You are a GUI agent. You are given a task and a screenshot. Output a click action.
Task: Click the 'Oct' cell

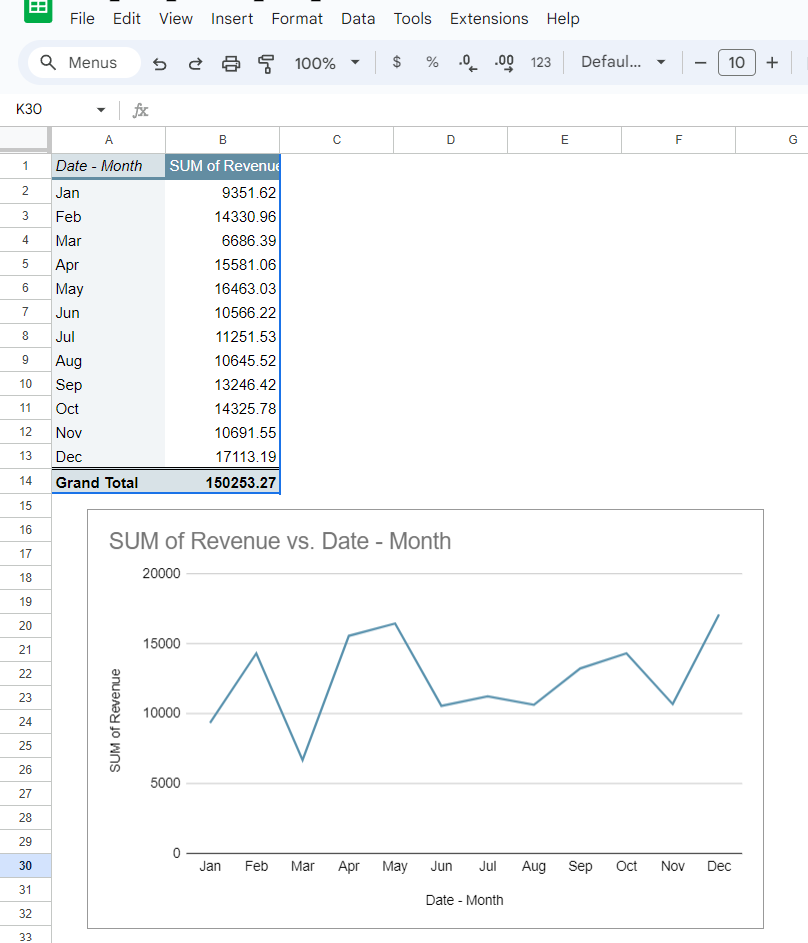coord(108,409)
